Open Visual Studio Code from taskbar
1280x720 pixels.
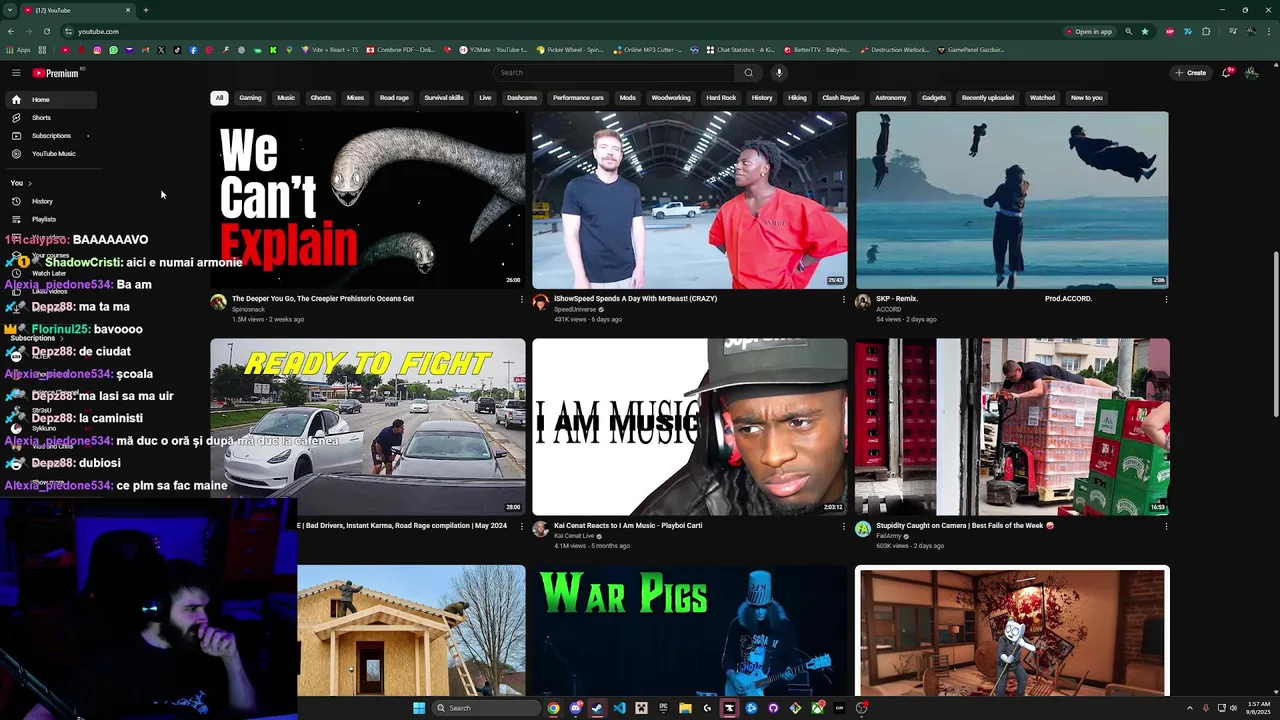tap(619, 708)
